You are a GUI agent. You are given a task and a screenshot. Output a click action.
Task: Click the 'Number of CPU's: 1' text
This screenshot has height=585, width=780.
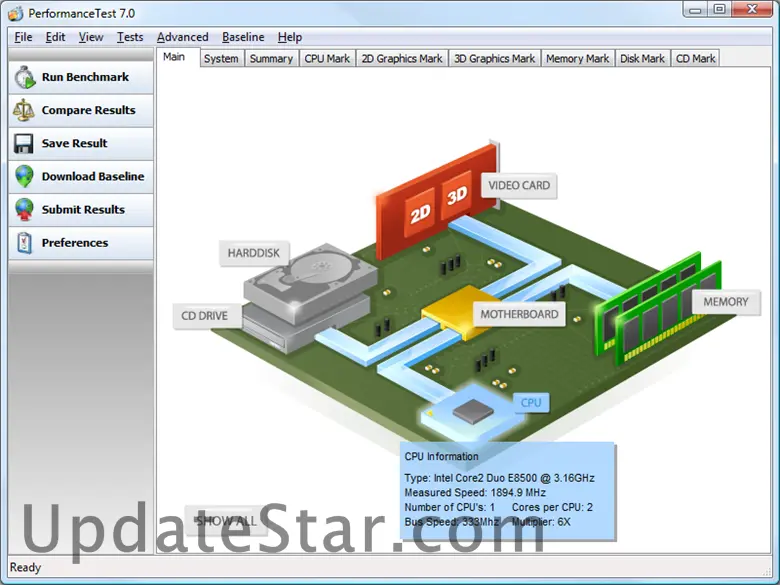(450, 507)
